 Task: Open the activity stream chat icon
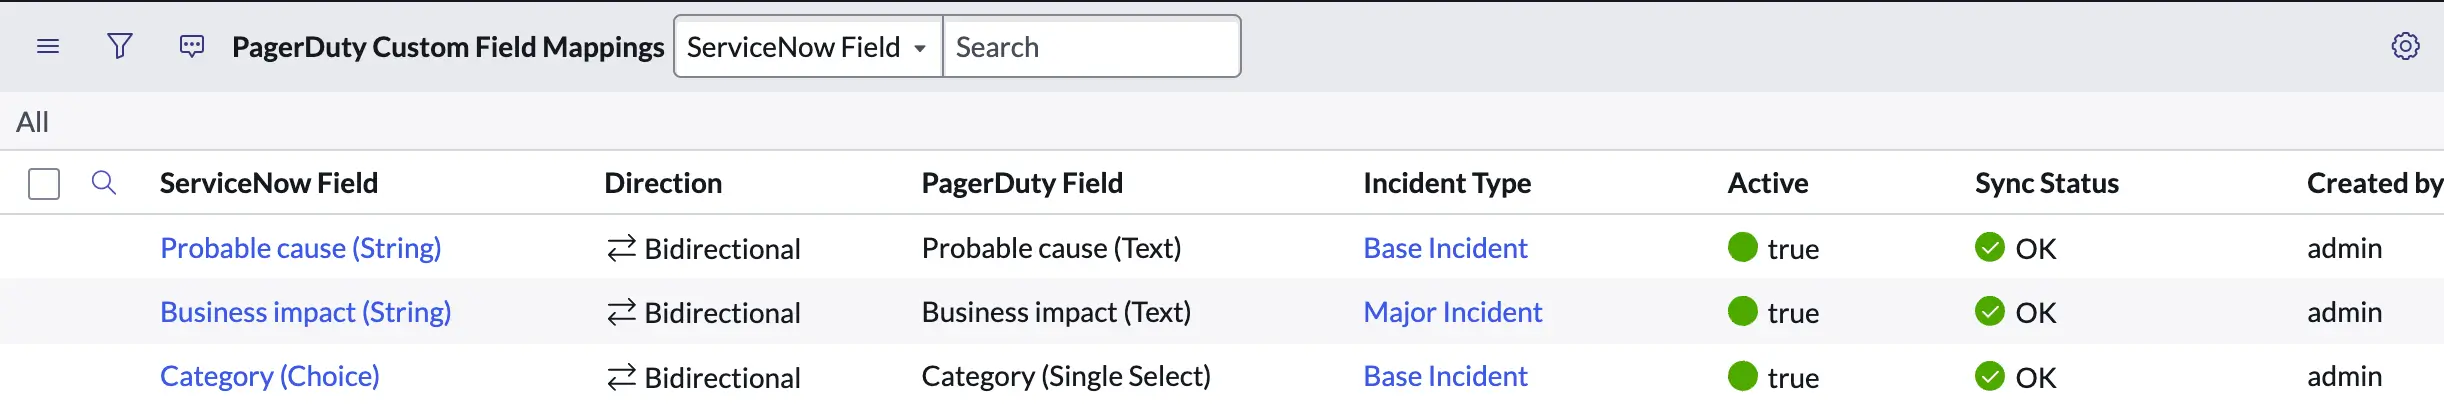[x=192, y=47]
